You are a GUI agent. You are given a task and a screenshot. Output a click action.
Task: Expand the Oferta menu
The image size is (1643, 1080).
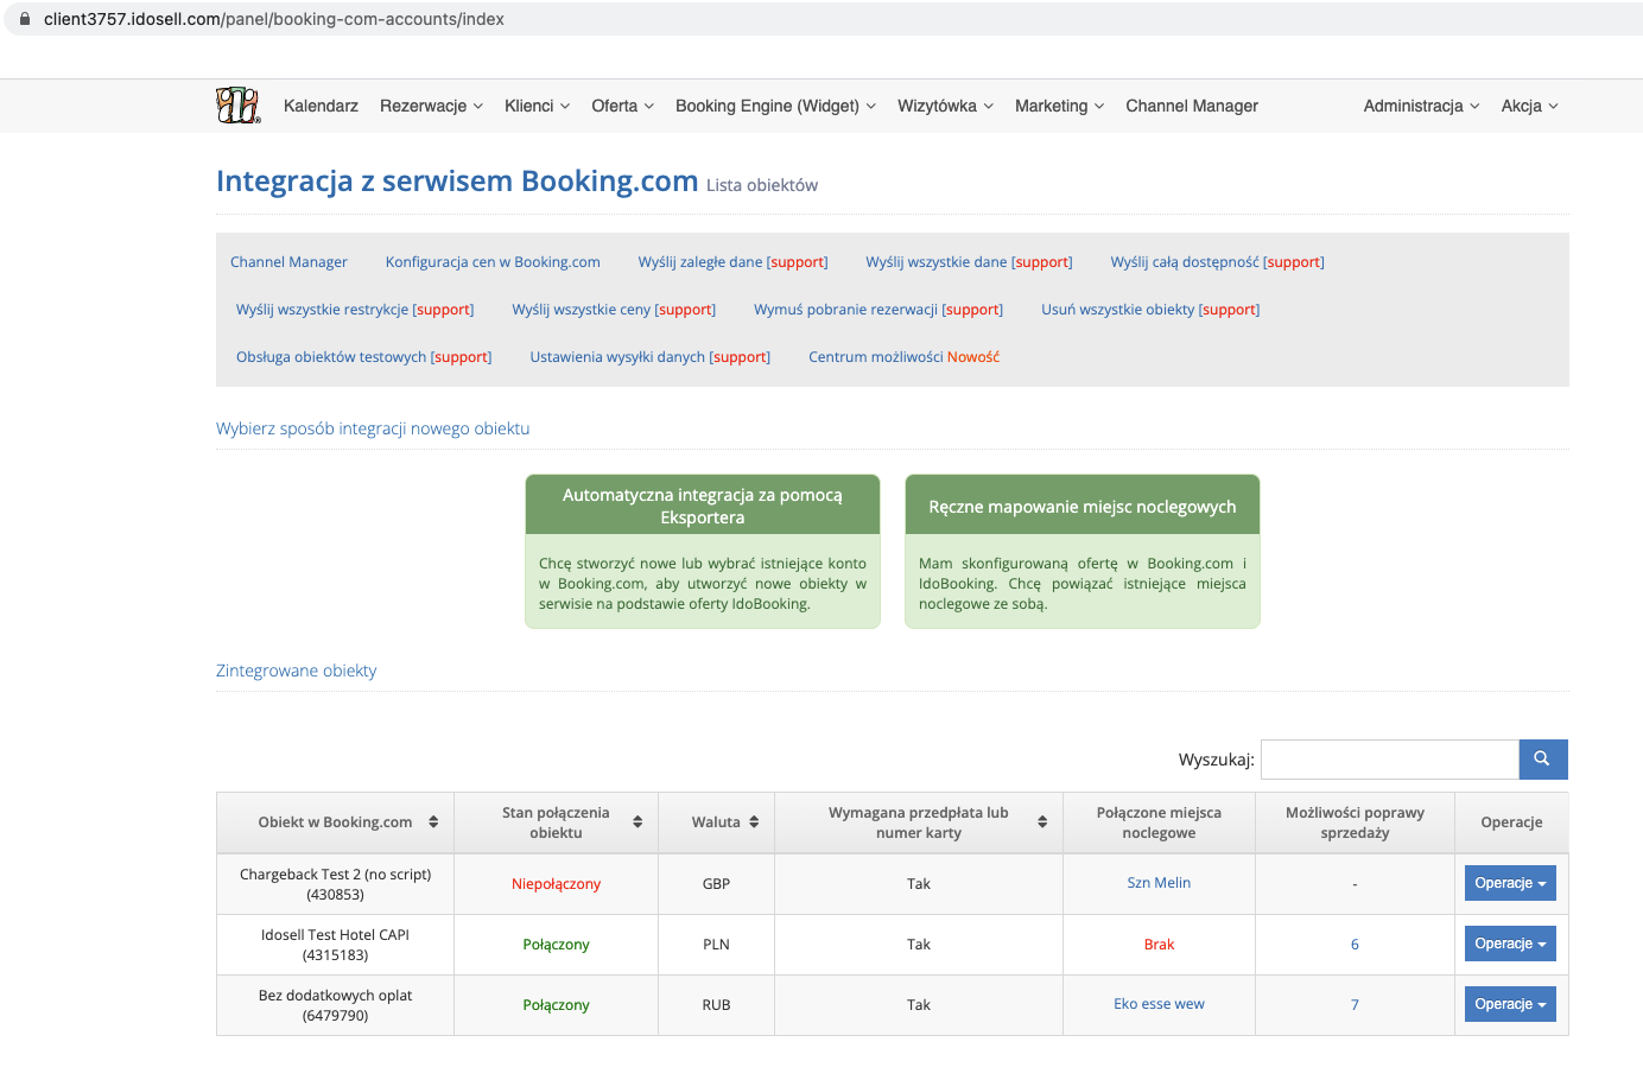click(x=622, y=106)
